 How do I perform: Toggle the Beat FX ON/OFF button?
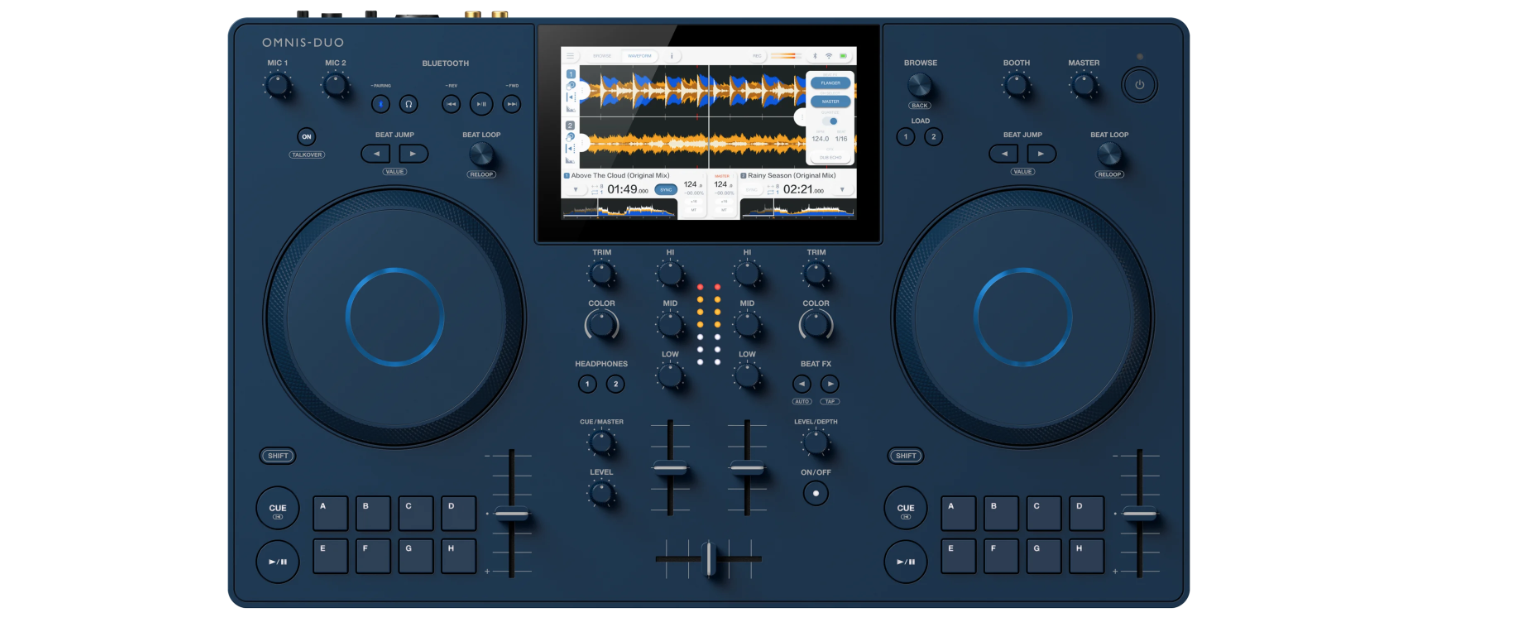(816, 492)
